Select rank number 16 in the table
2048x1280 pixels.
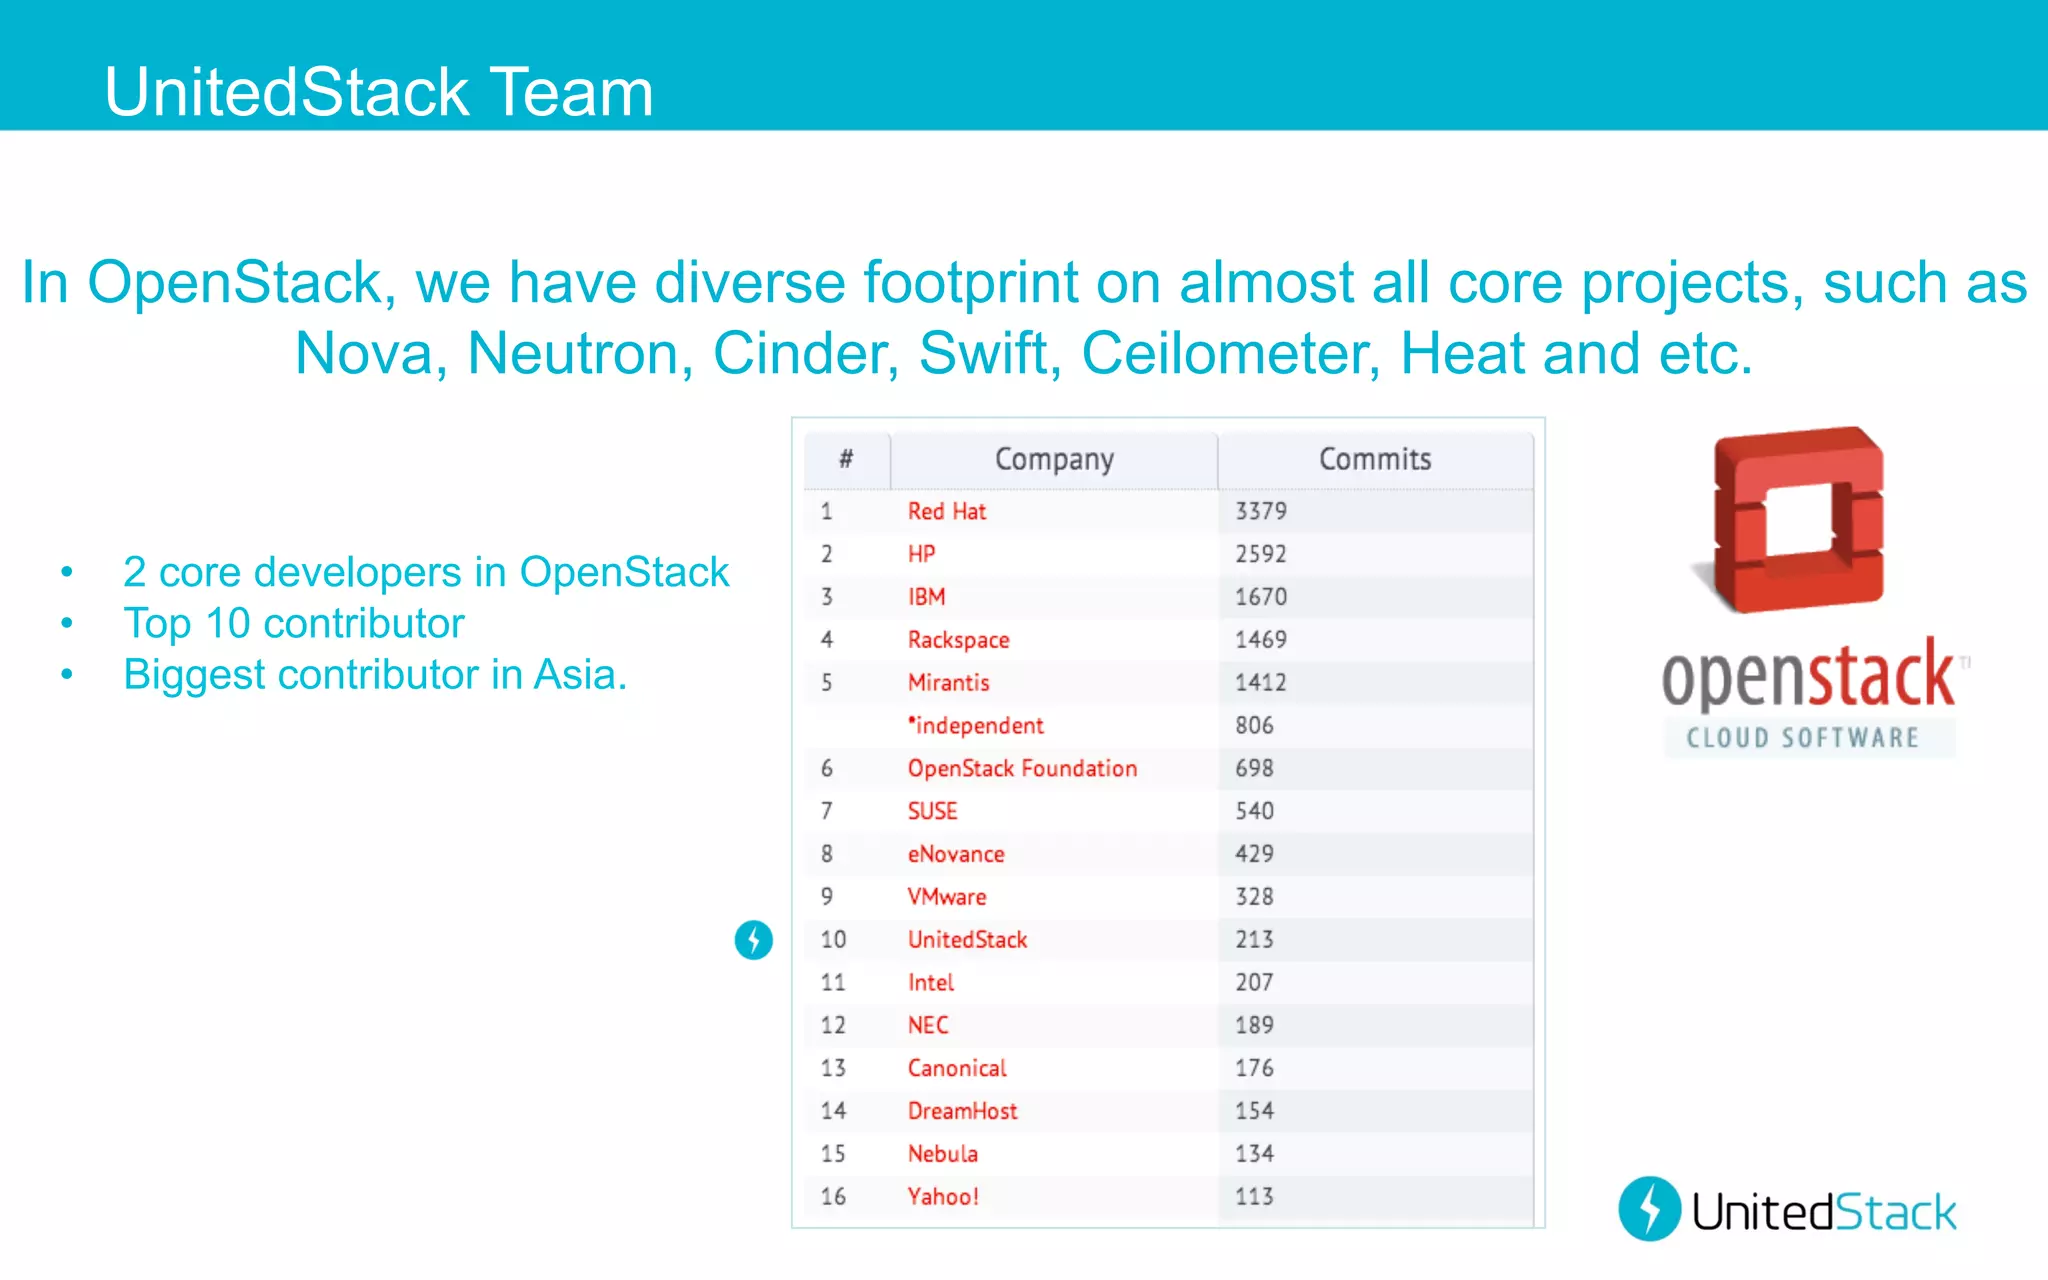(x=833, y=1197)
